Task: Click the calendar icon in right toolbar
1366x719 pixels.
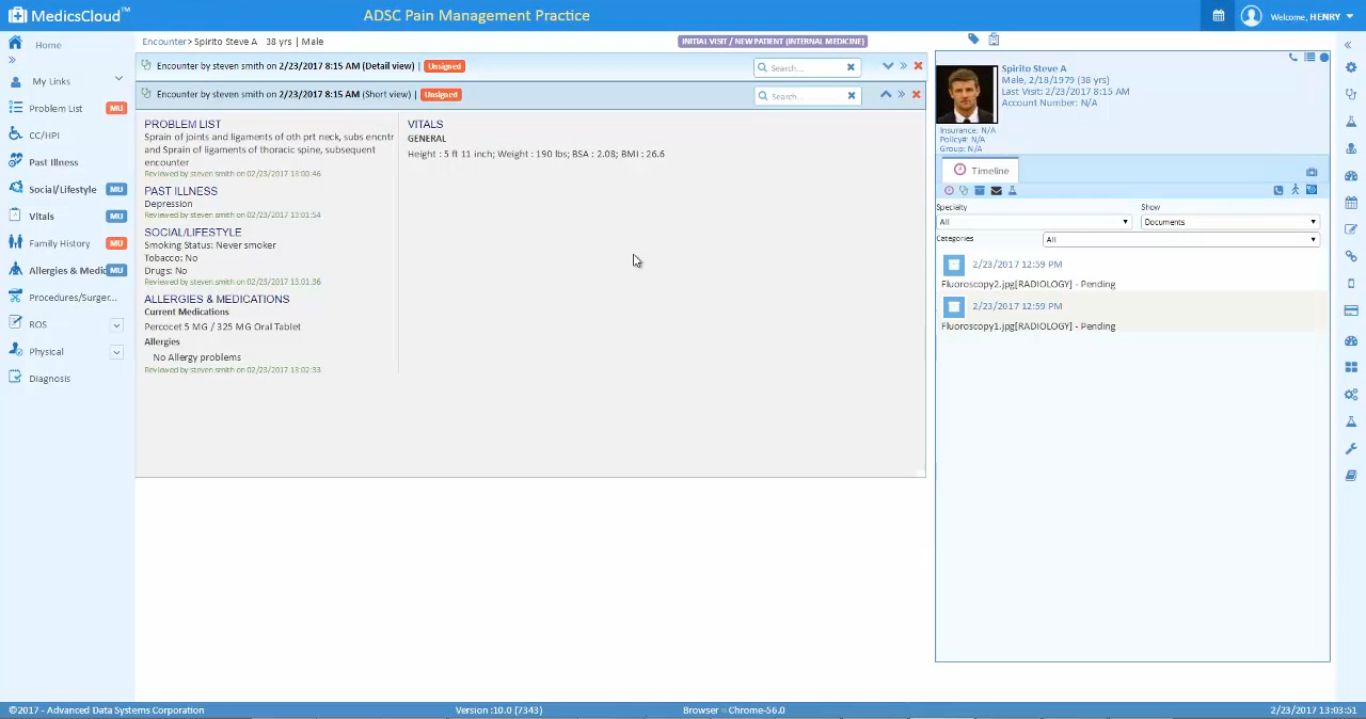Action: pyautogui.click(x=1351, y=202)
